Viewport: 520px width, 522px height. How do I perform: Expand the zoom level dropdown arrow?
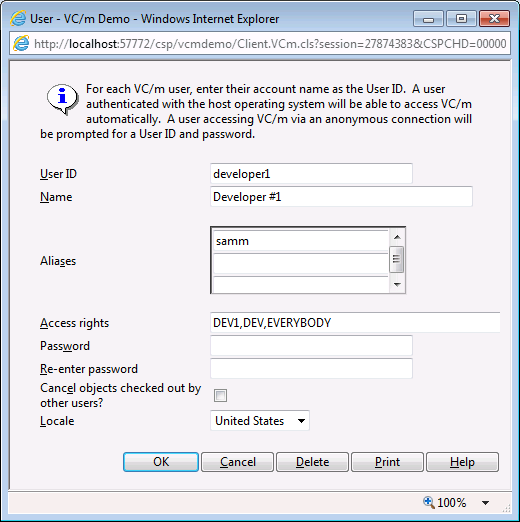click(485, 503)
